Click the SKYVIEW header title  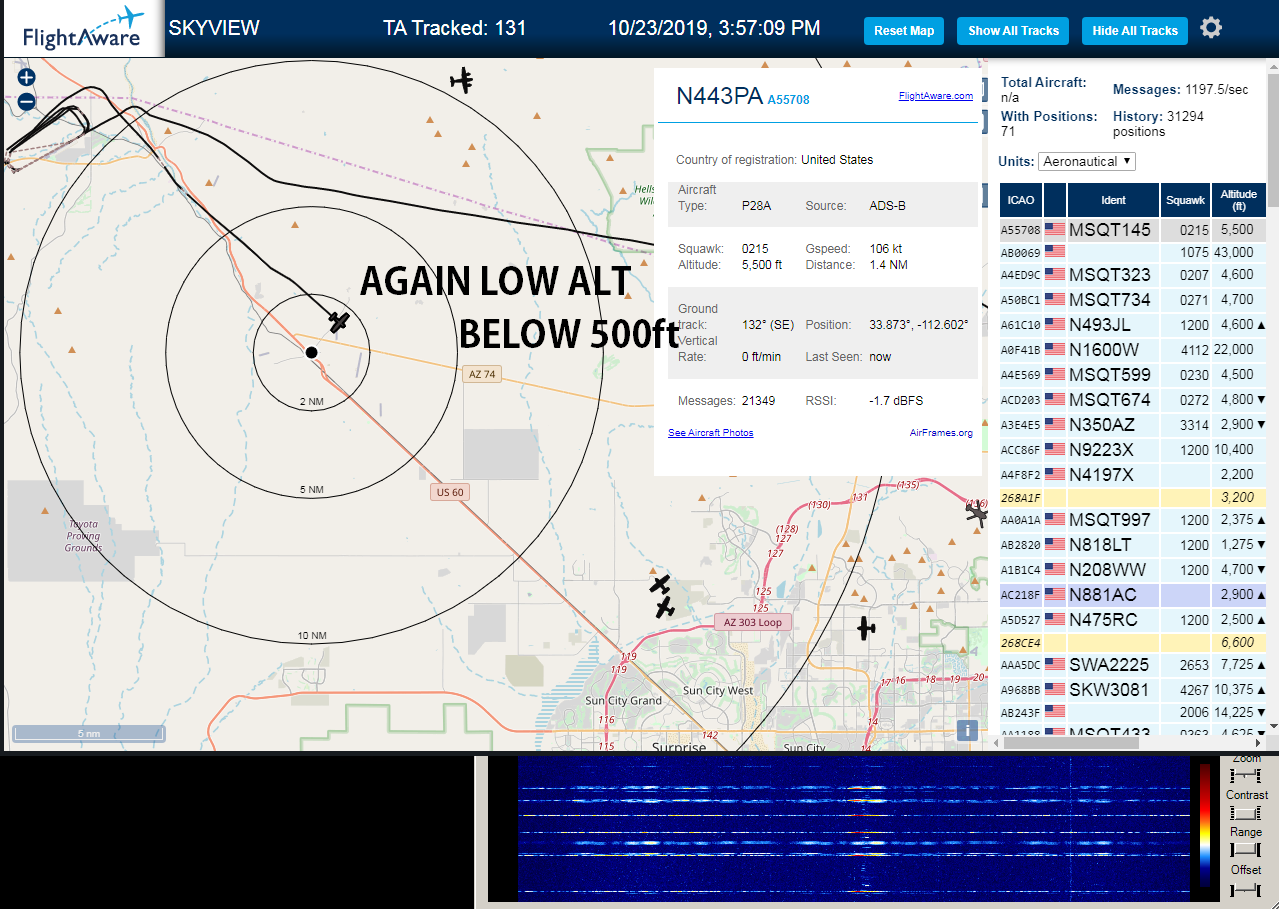coord(214,28)
